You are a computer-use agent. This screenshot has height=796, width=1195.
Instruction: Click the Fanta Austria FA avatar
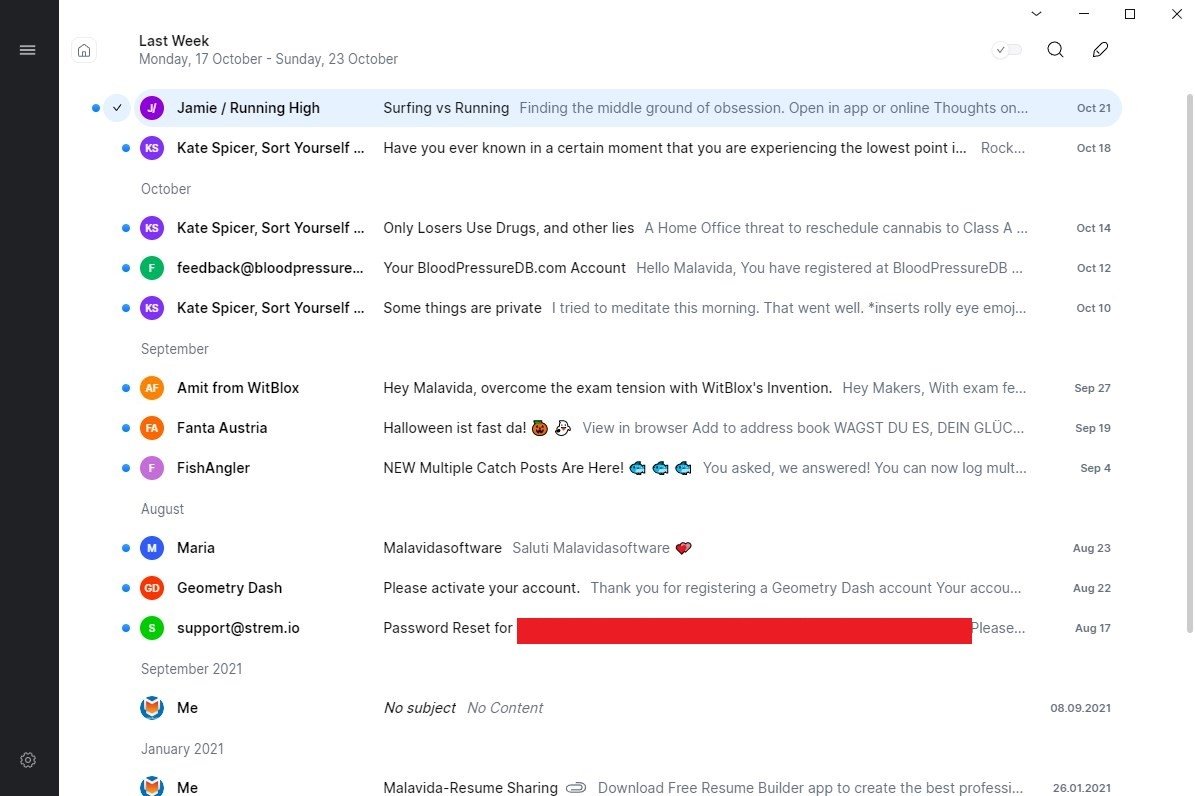point(152,428)
